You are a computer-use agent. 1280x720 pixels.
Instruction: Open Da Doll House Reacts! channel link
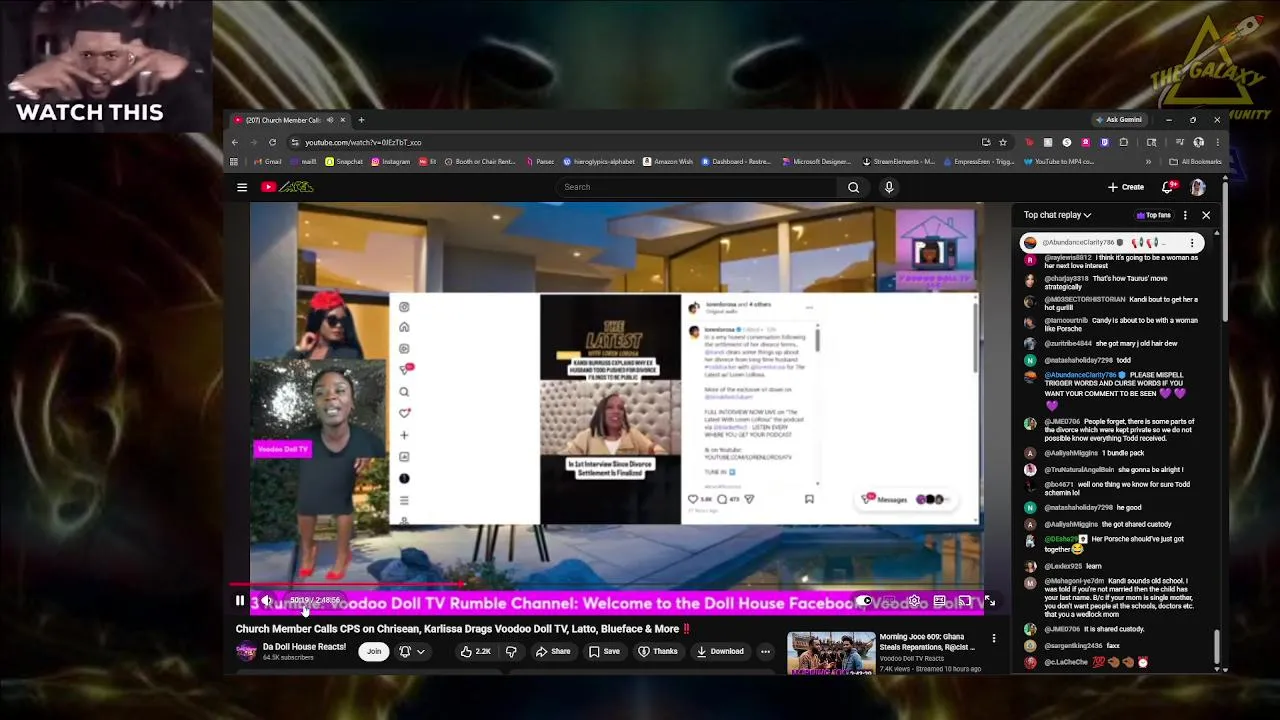304,647
